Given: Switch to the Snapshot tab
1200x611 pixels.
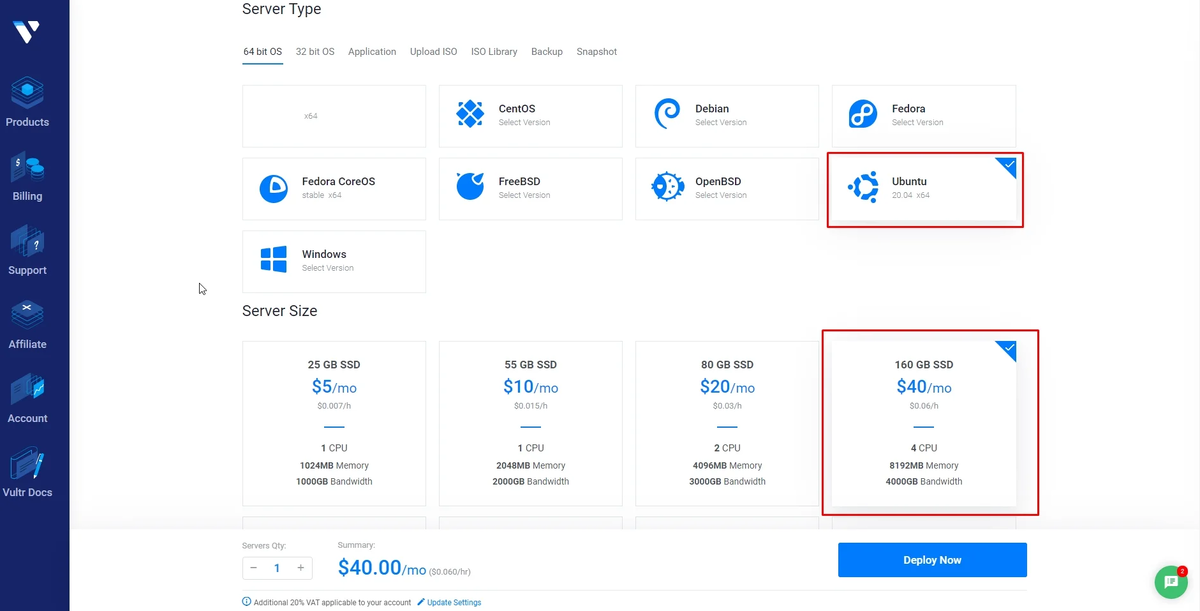Looking at the screenshot, I should (x=597, y=52).
